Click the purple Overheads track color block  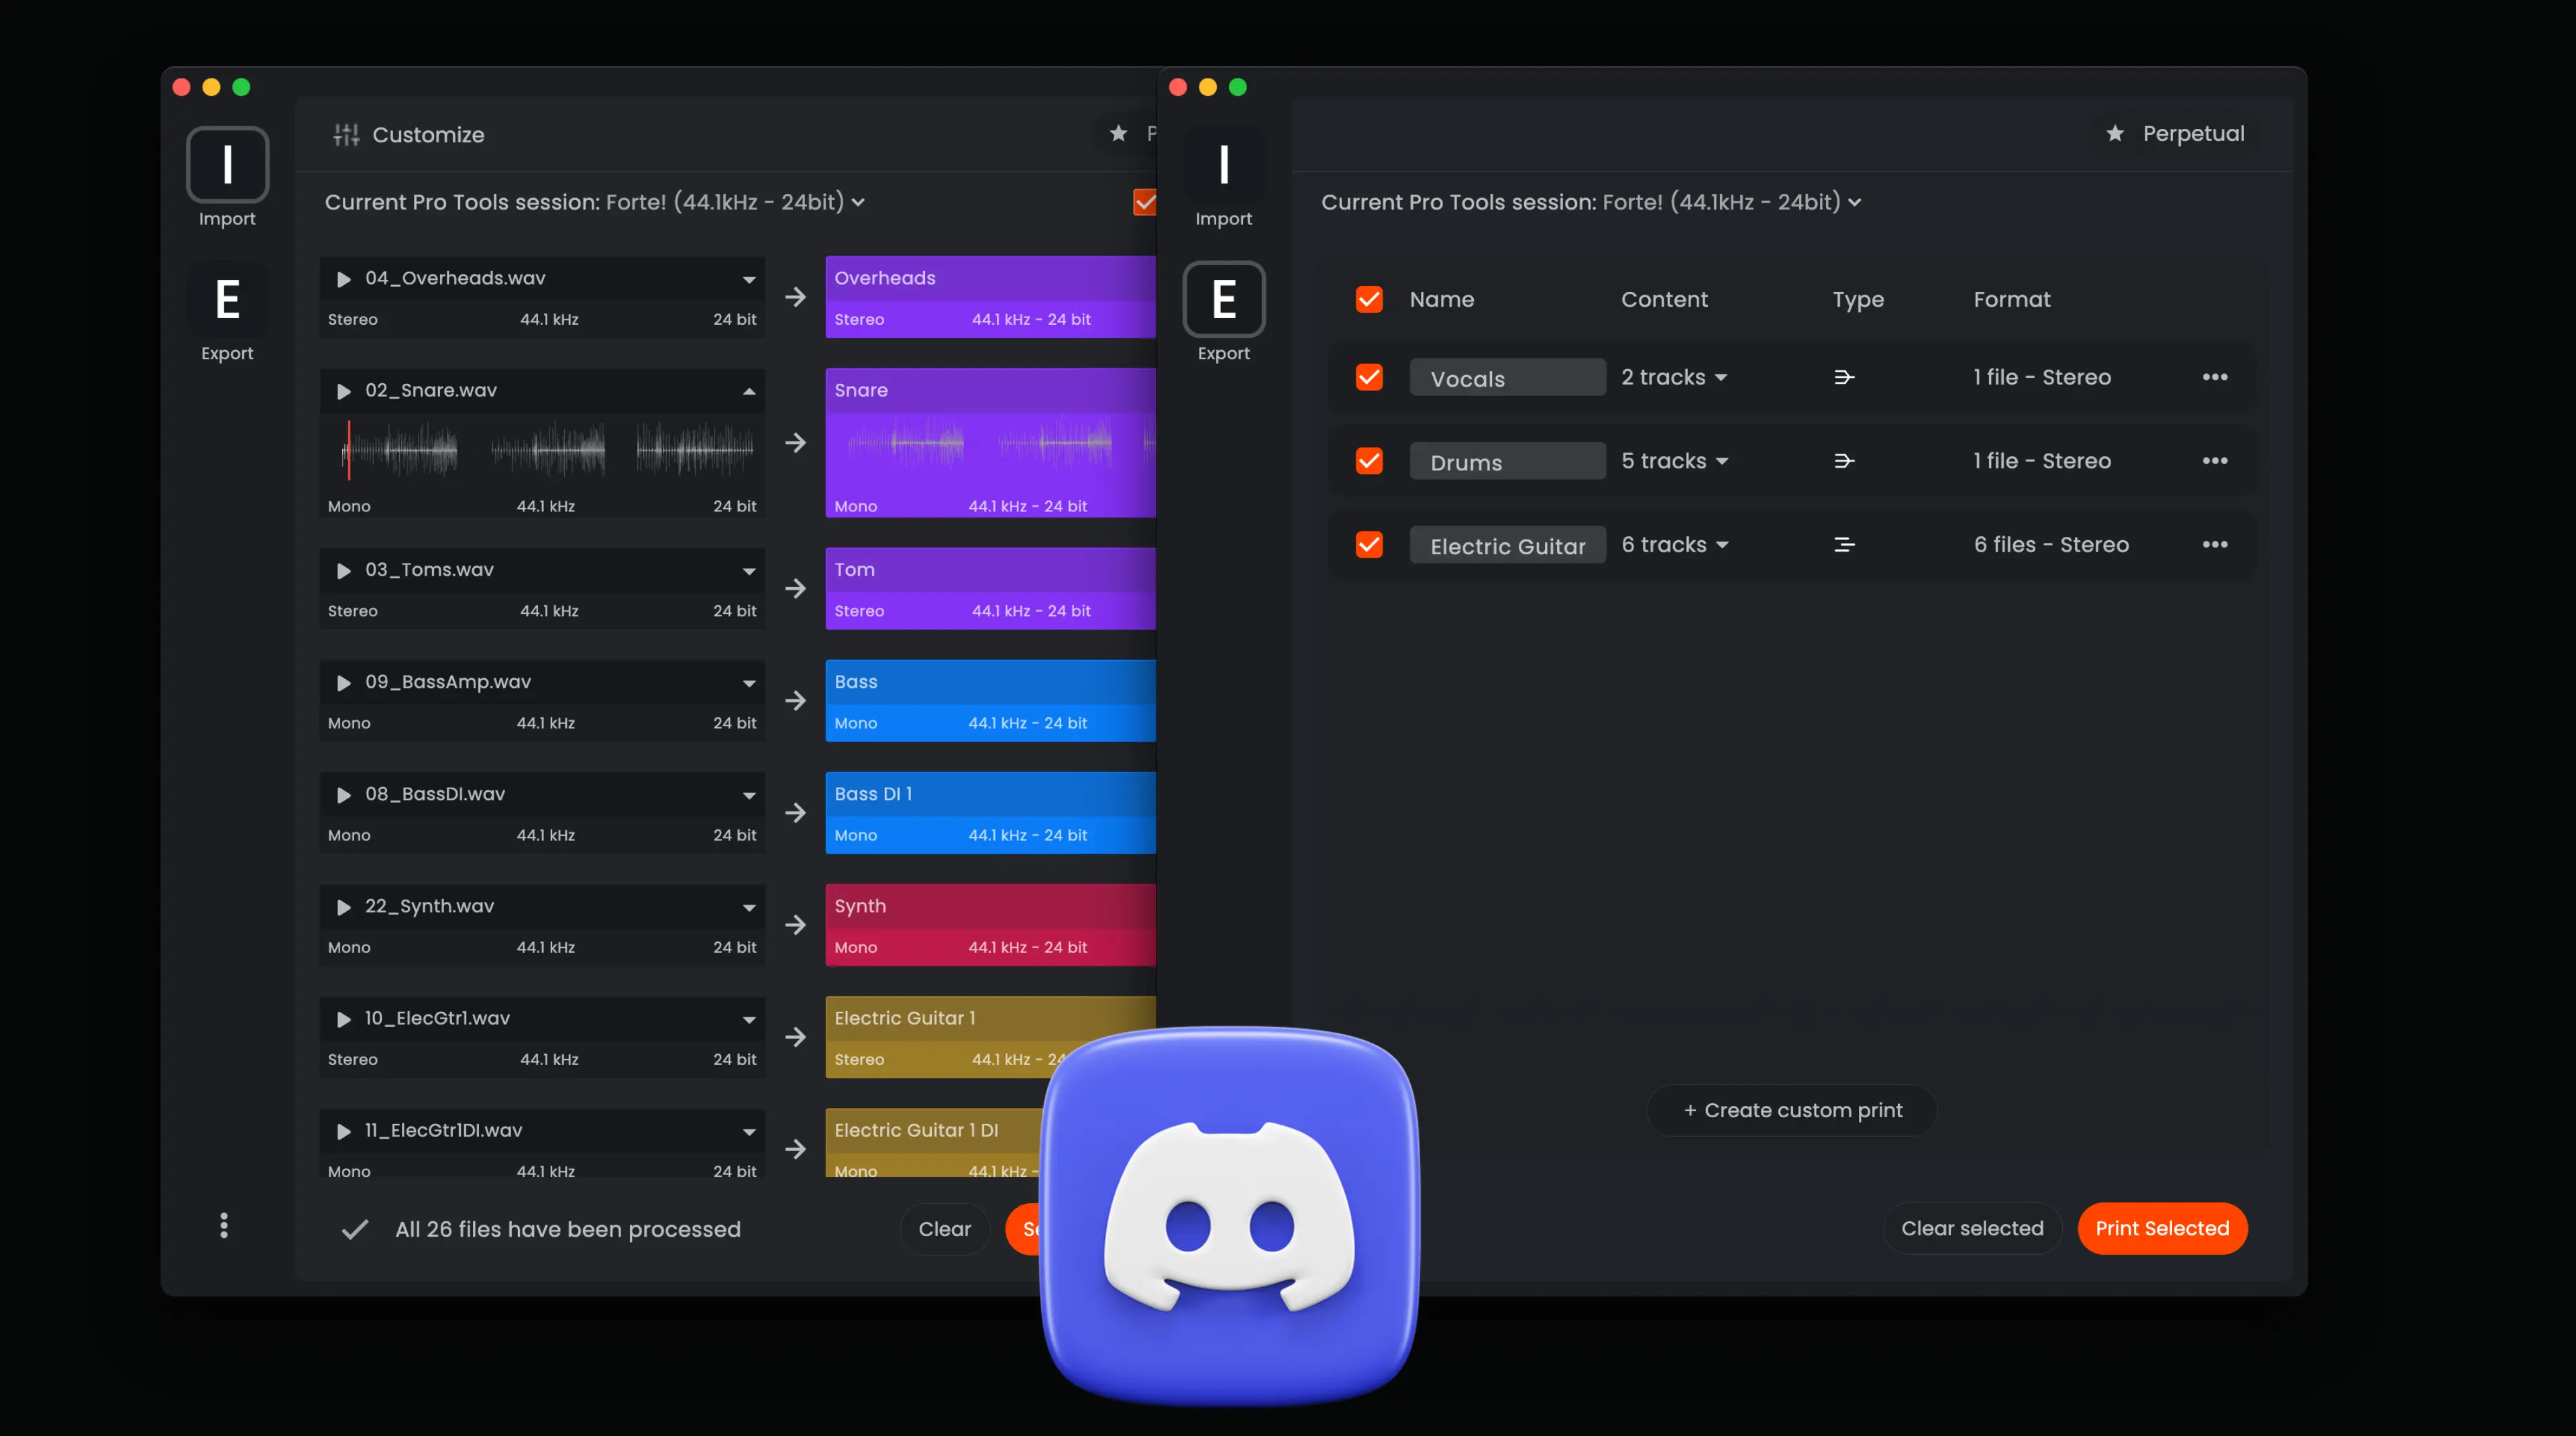[989, 297]
